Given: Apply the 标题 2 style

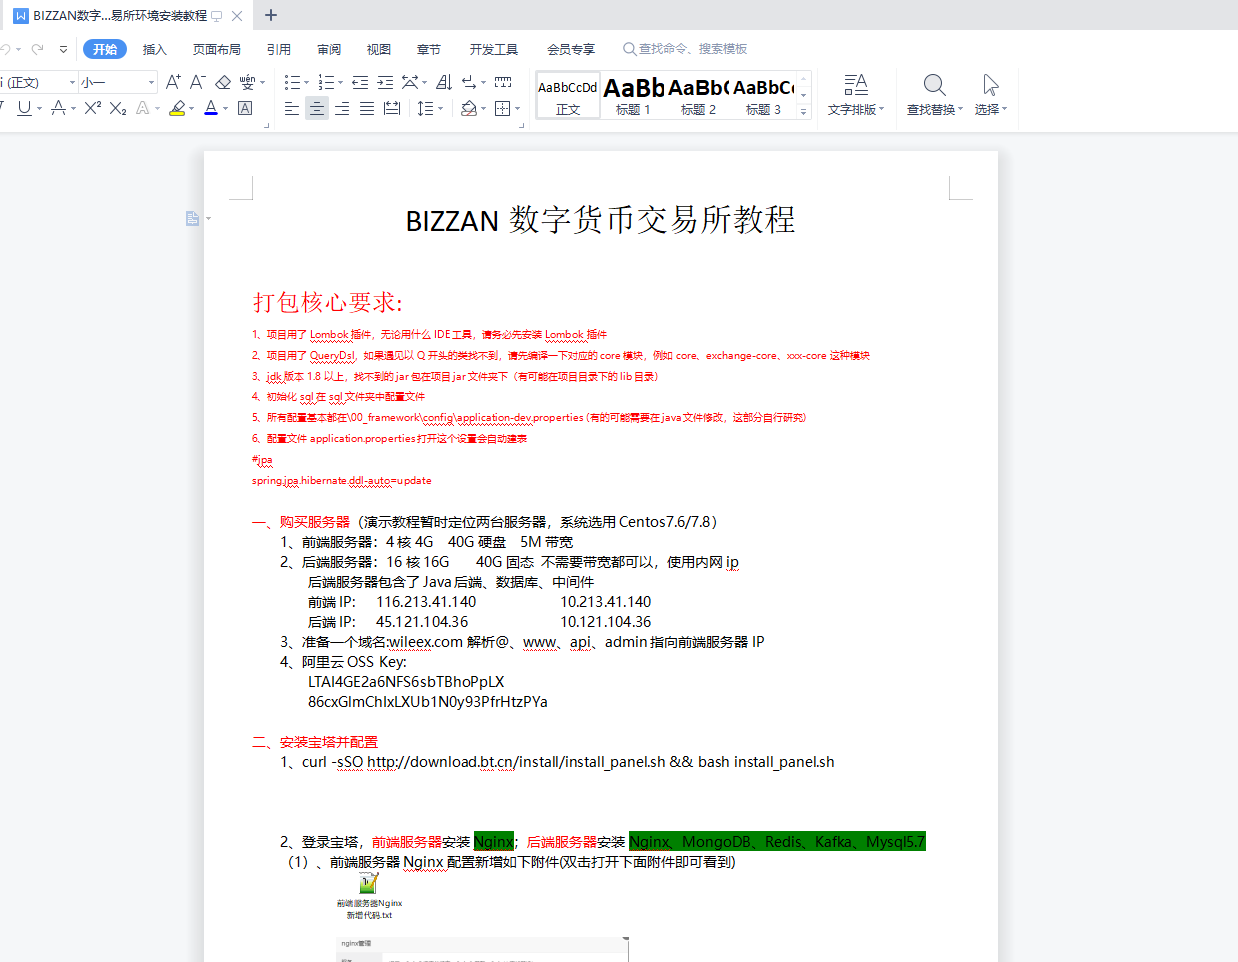Looking at the screenshot, I should [698, 95].
